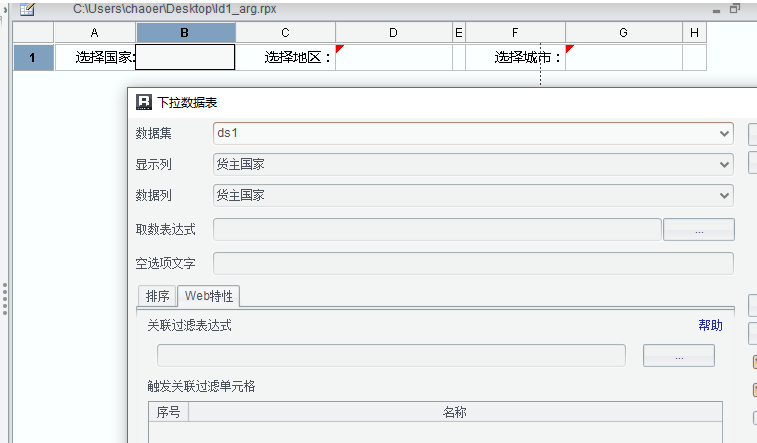Select column C header
757x443 pixels.
tap(285, 33)
